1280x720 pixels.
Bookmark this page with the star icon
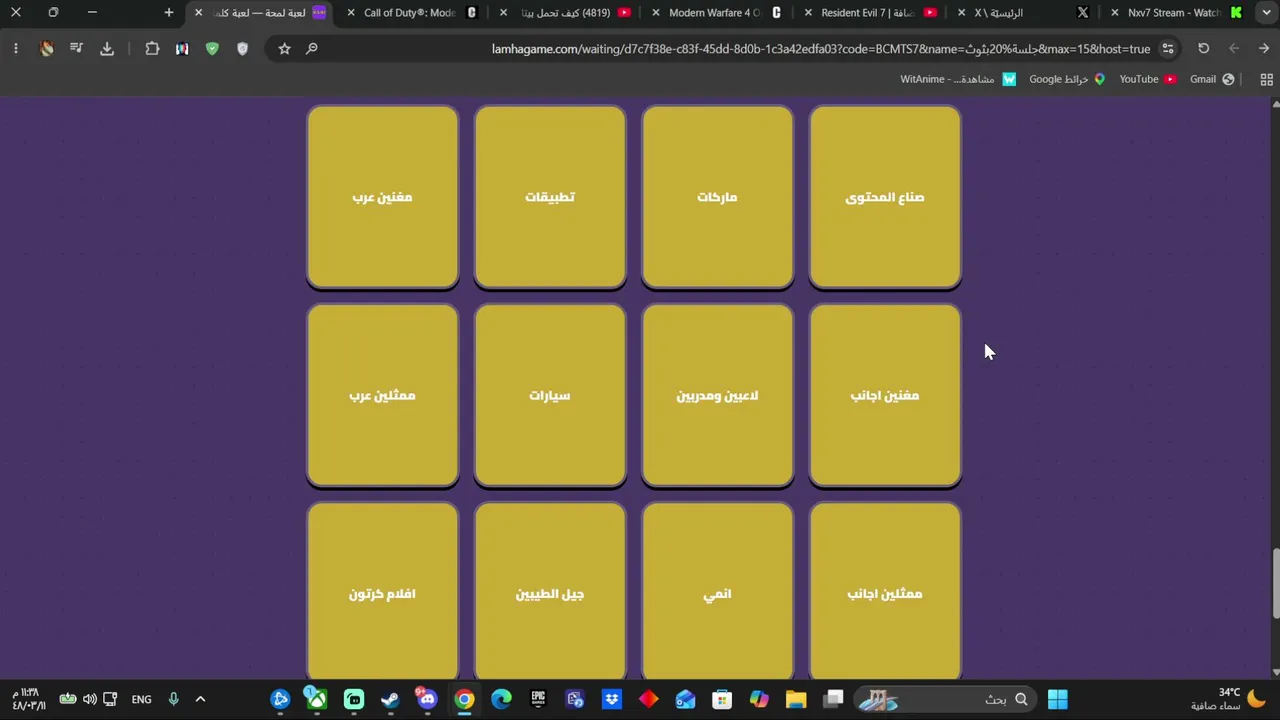pyautogui.click(x=284, y=48)
